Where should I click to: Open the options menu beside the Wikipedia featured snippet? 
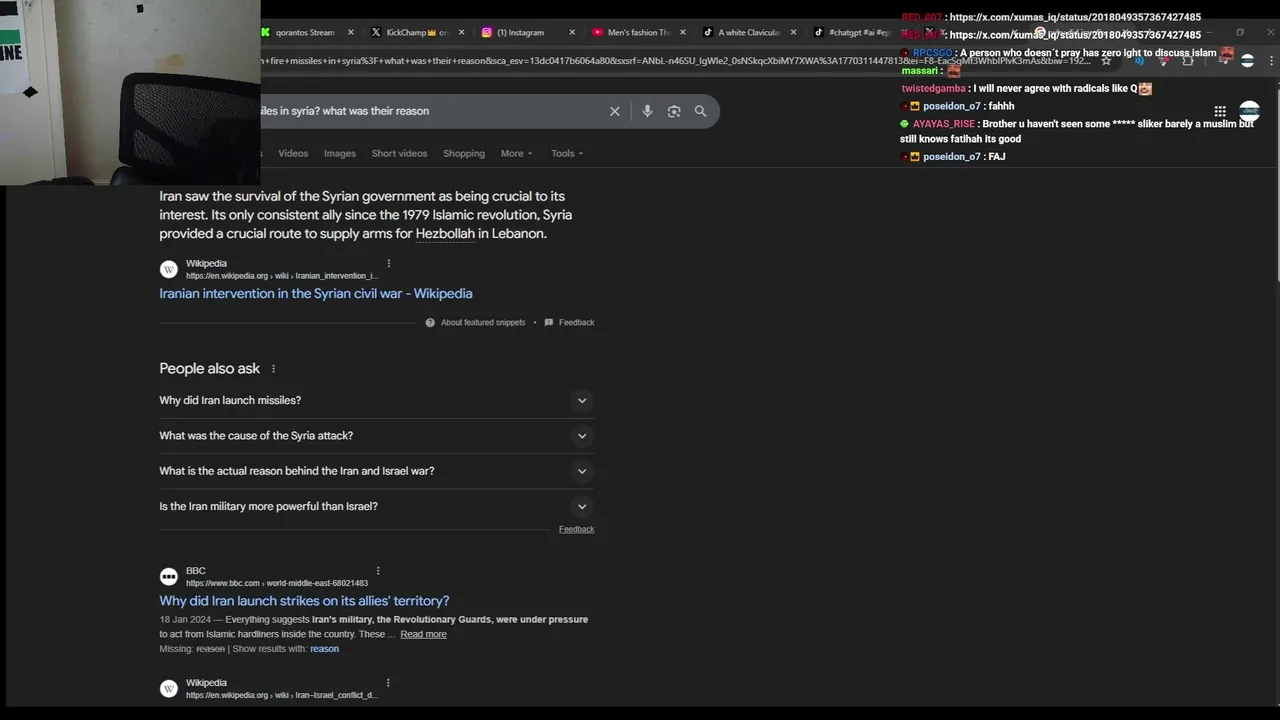(388, 264)
